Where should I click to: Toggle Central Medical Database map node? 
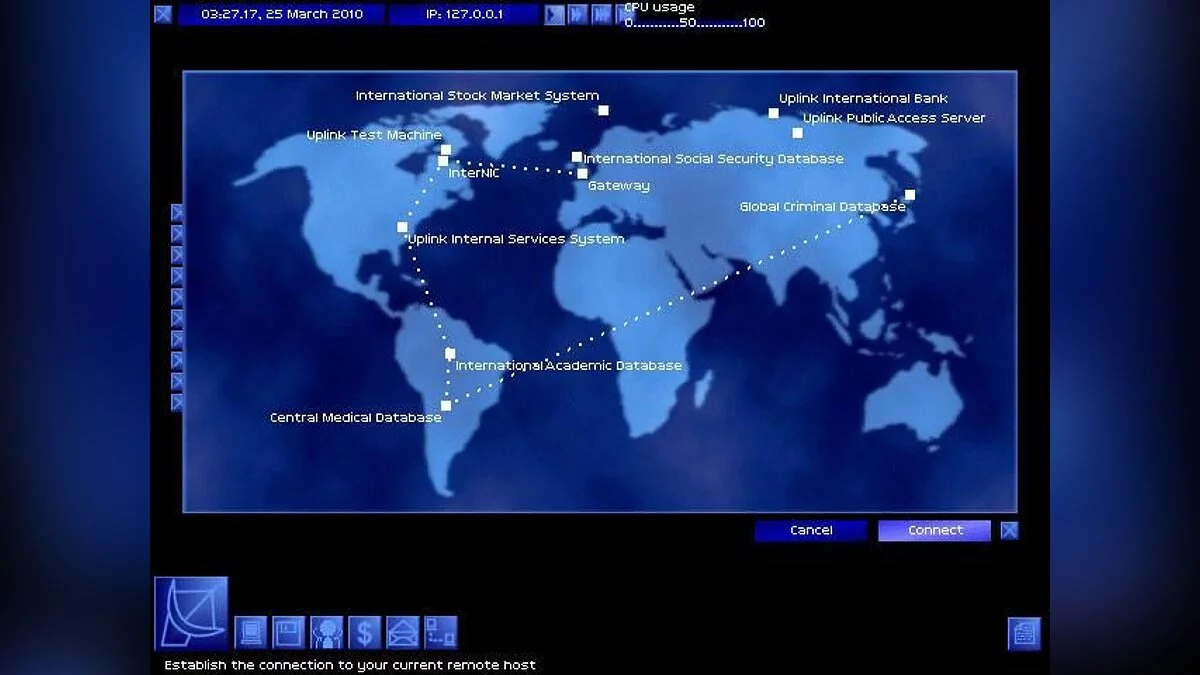tap(446, 405)
